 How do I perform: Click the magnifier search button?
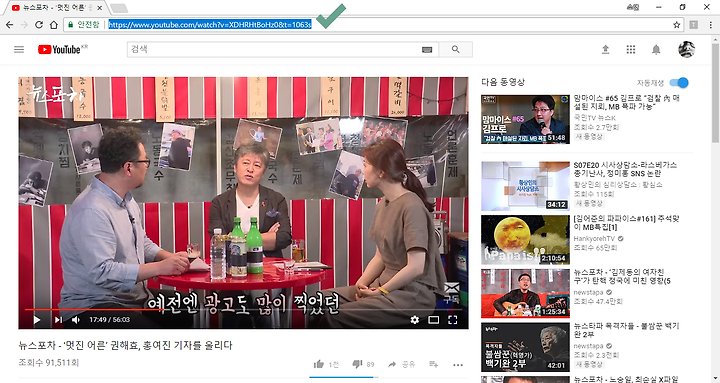pyautogui.click(x=456, y=49)
